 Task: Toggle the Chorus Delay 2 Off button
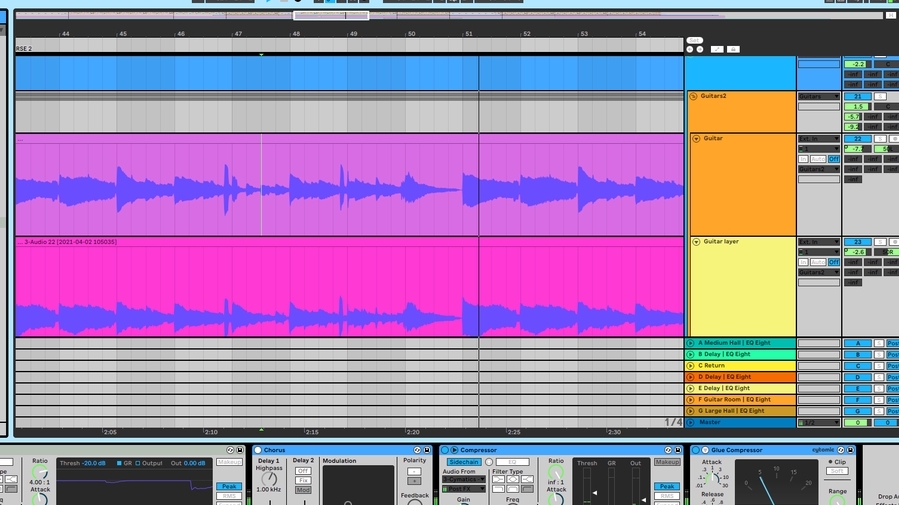(303, 471)
